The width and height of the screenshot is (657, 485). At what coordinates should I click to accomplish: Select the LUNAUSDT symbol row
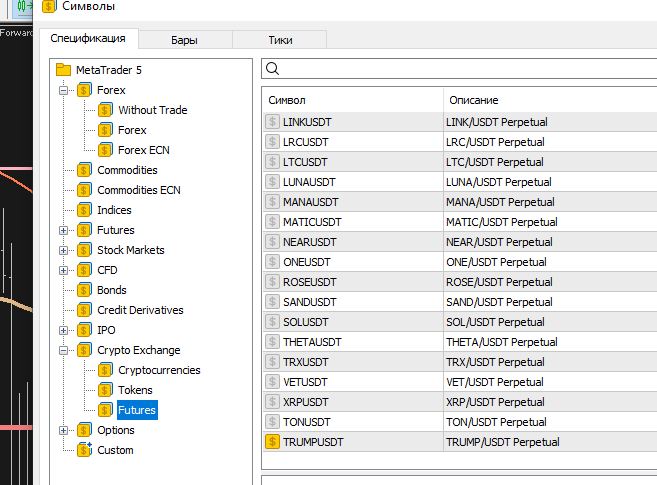click(460, 182)
